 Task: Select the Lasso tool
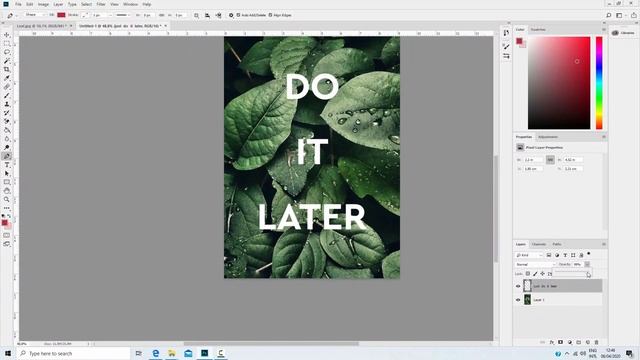pyautogui.click(x=7, y=52)
